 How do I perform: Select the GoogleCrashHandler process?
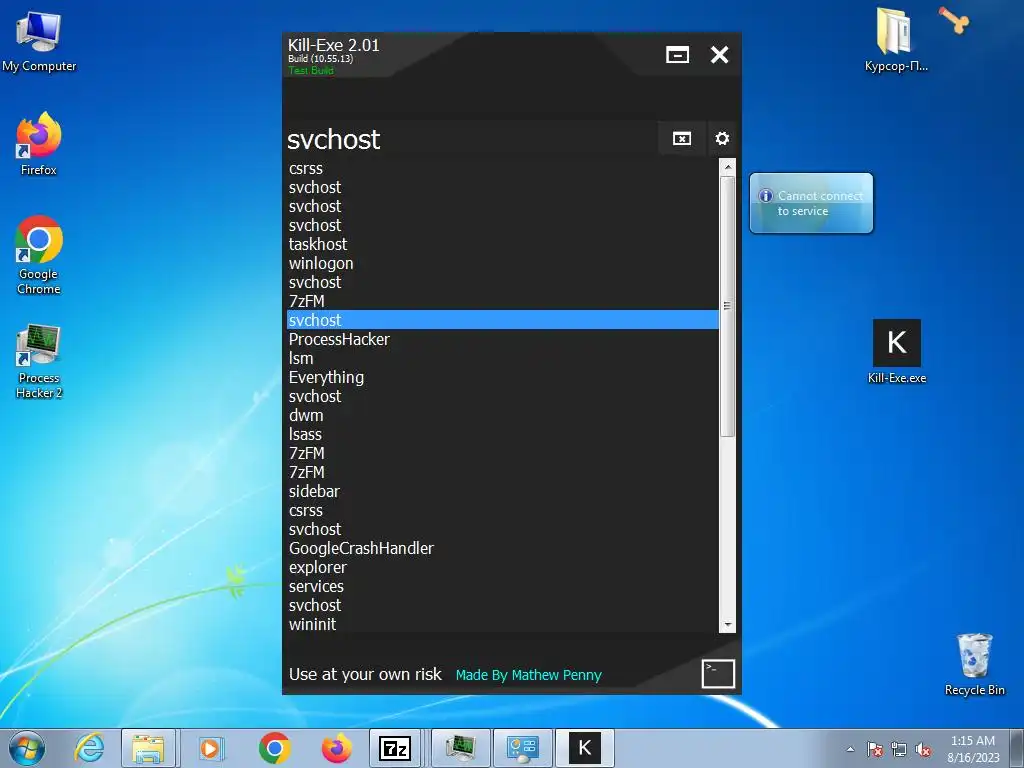(502, 548)
